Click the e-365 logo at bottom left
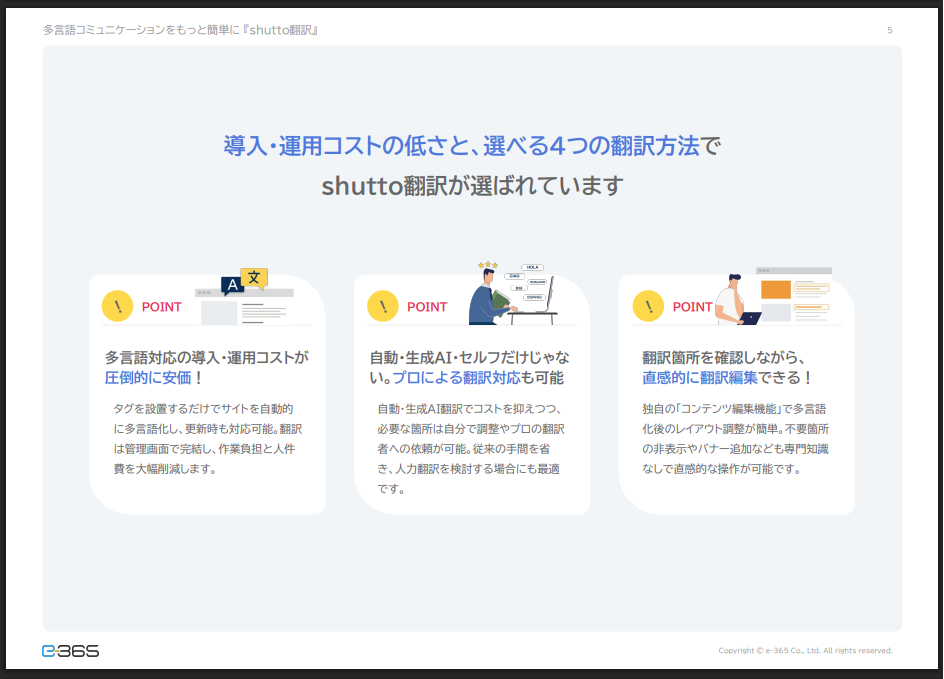Image resolution: width=944 pixels, height=679 pixels. (x=70, y=651)
